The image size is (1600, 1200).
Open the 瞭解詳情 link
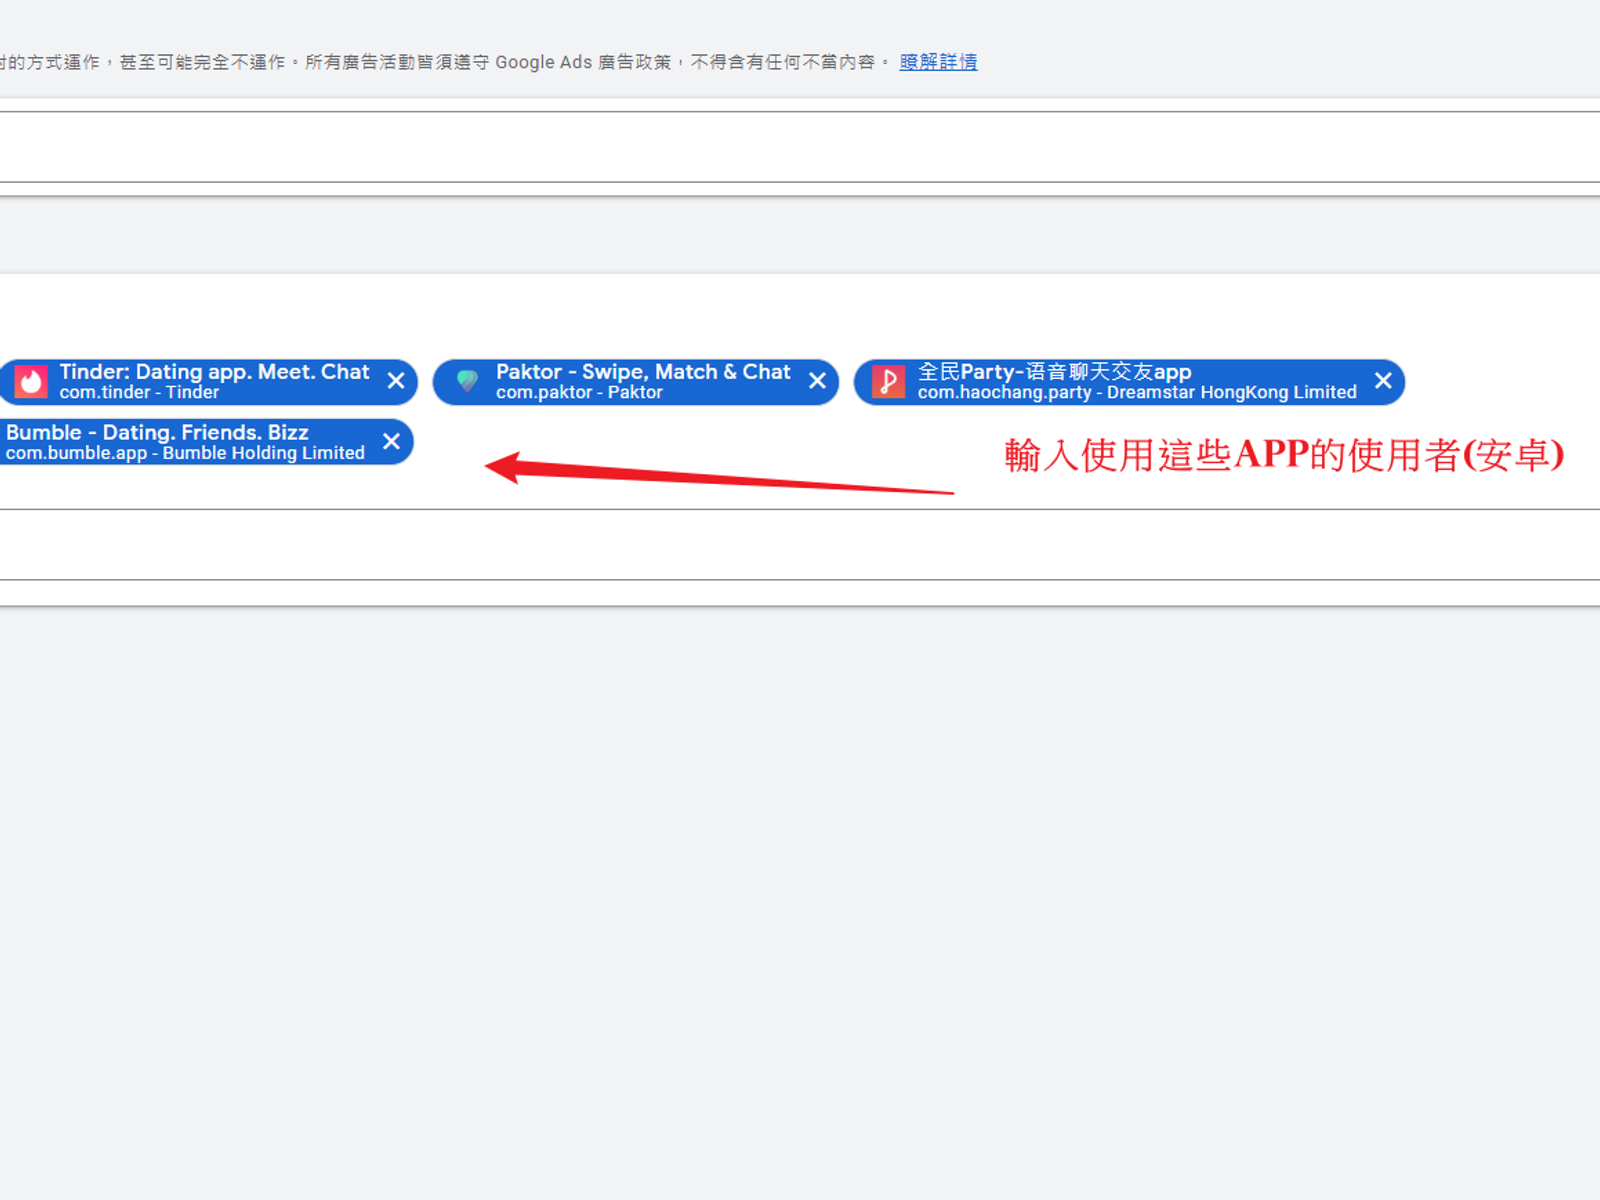point(938,62)
